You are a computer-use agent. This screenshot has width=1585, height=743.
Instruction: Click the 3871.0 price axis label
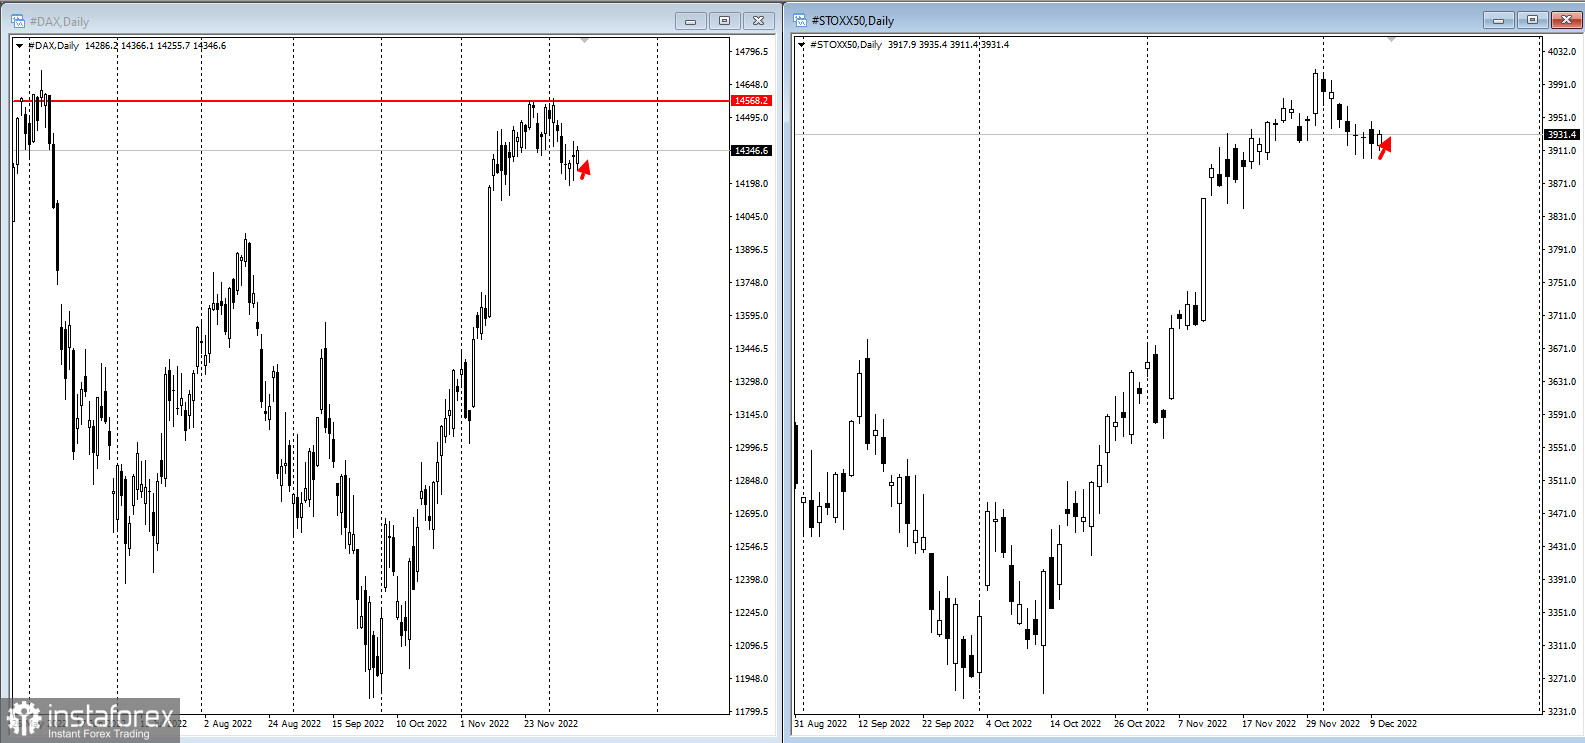(1562, 184)
